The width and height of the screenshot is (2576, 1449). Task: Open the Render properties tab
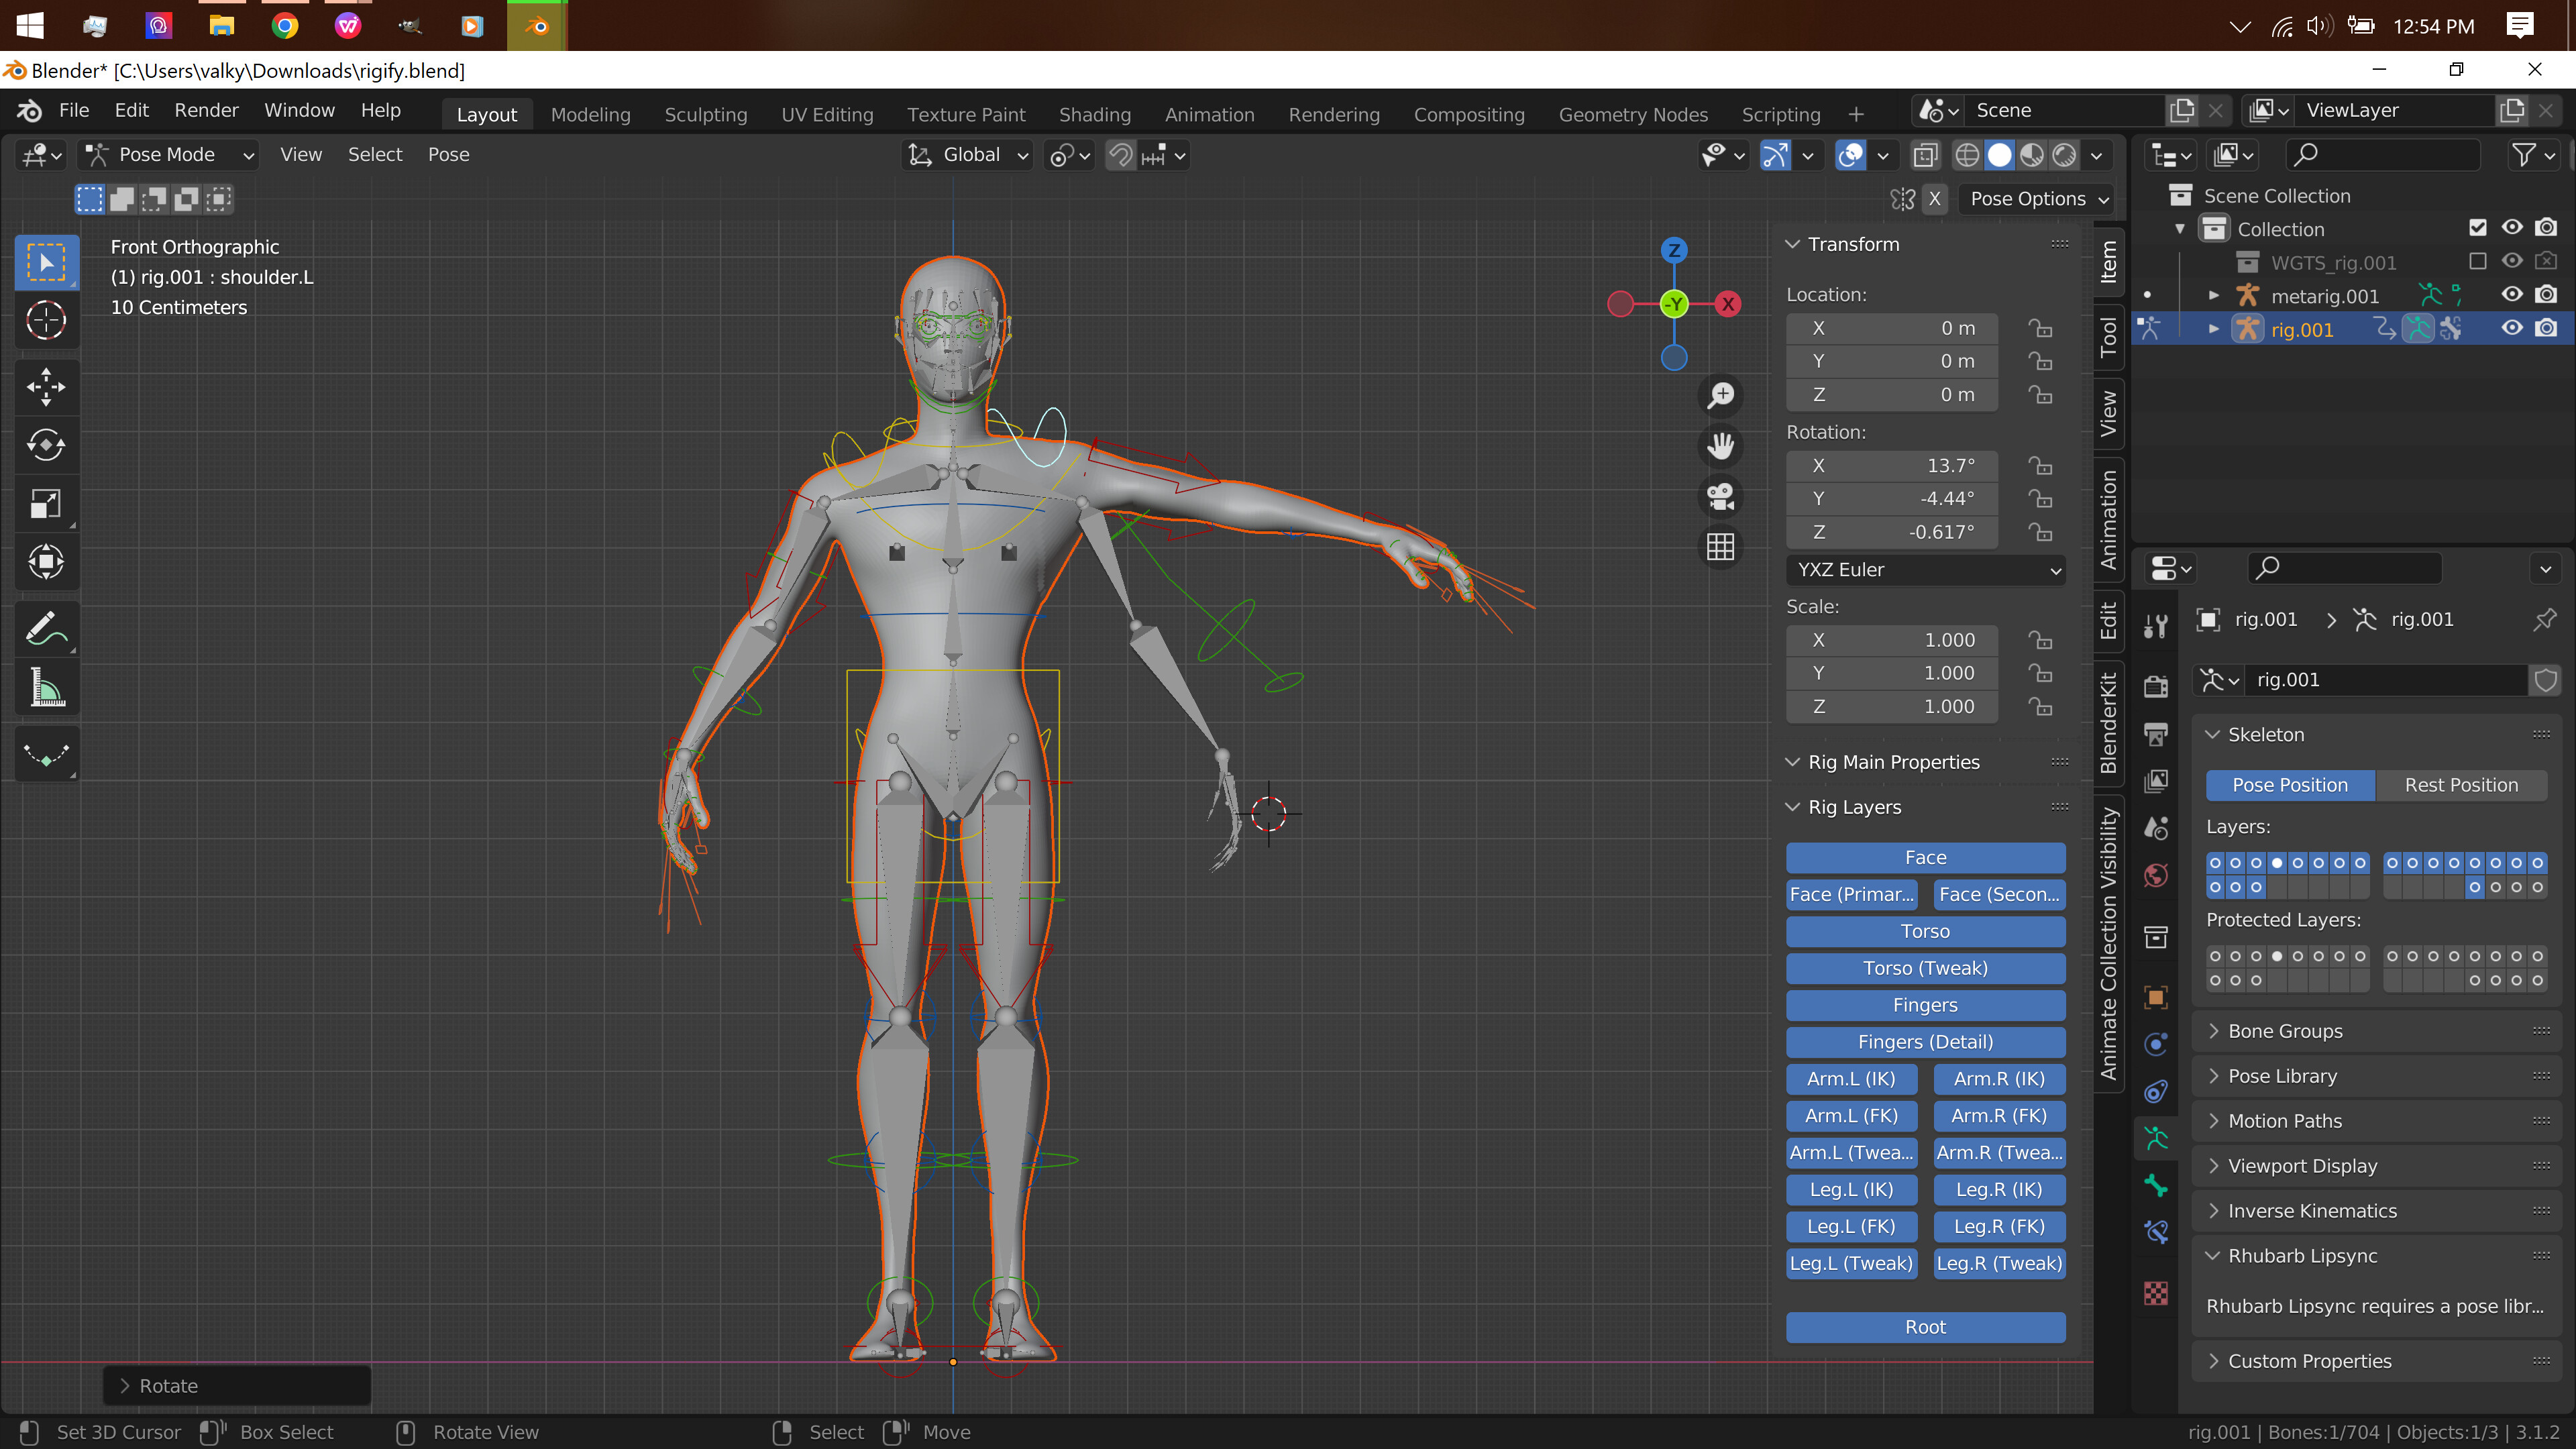click(2156, 686)
